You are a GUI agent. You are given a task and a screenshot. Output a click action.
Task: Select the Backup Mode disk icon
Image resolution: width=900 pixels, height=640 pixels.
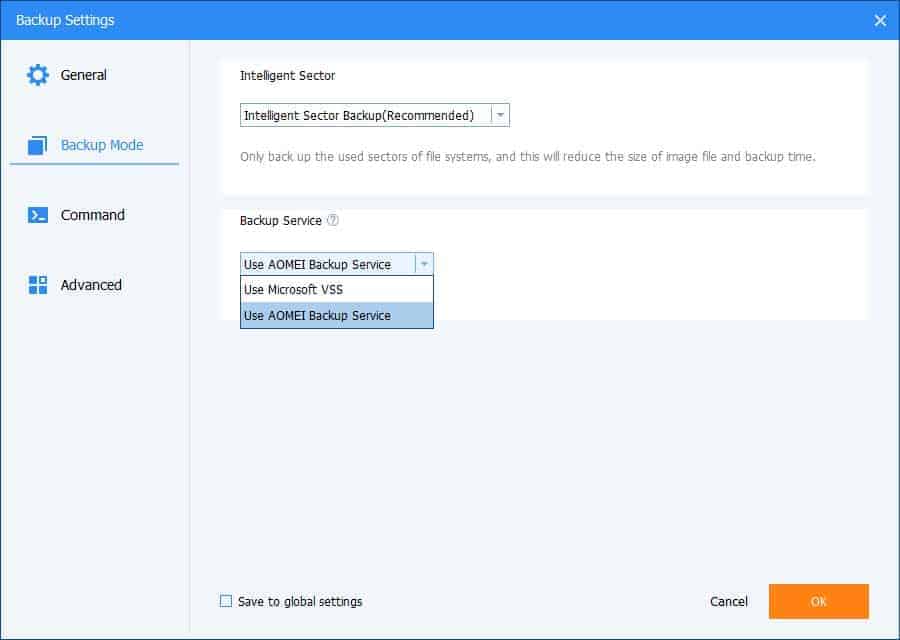pyautogui.click(x=38, y=144)
